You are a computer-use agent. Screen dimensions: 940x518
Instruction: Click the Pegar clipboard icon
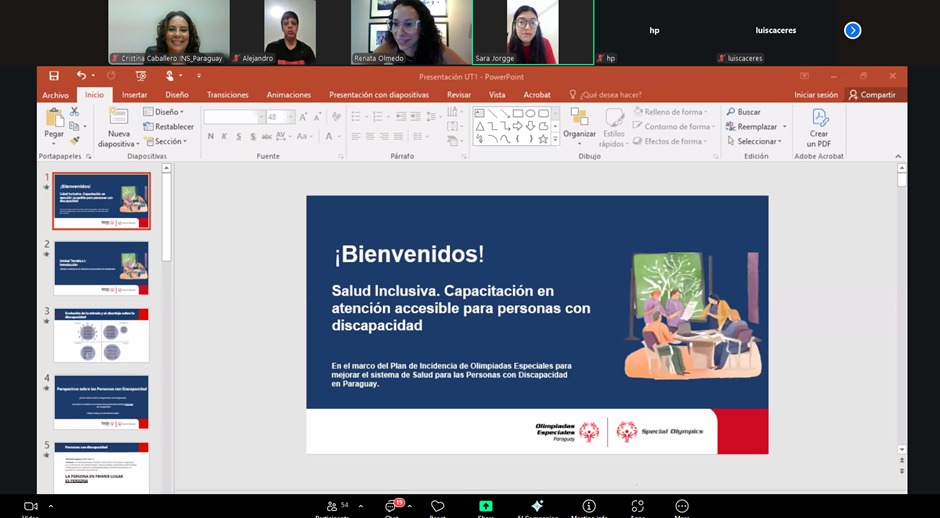pos(54,117)
